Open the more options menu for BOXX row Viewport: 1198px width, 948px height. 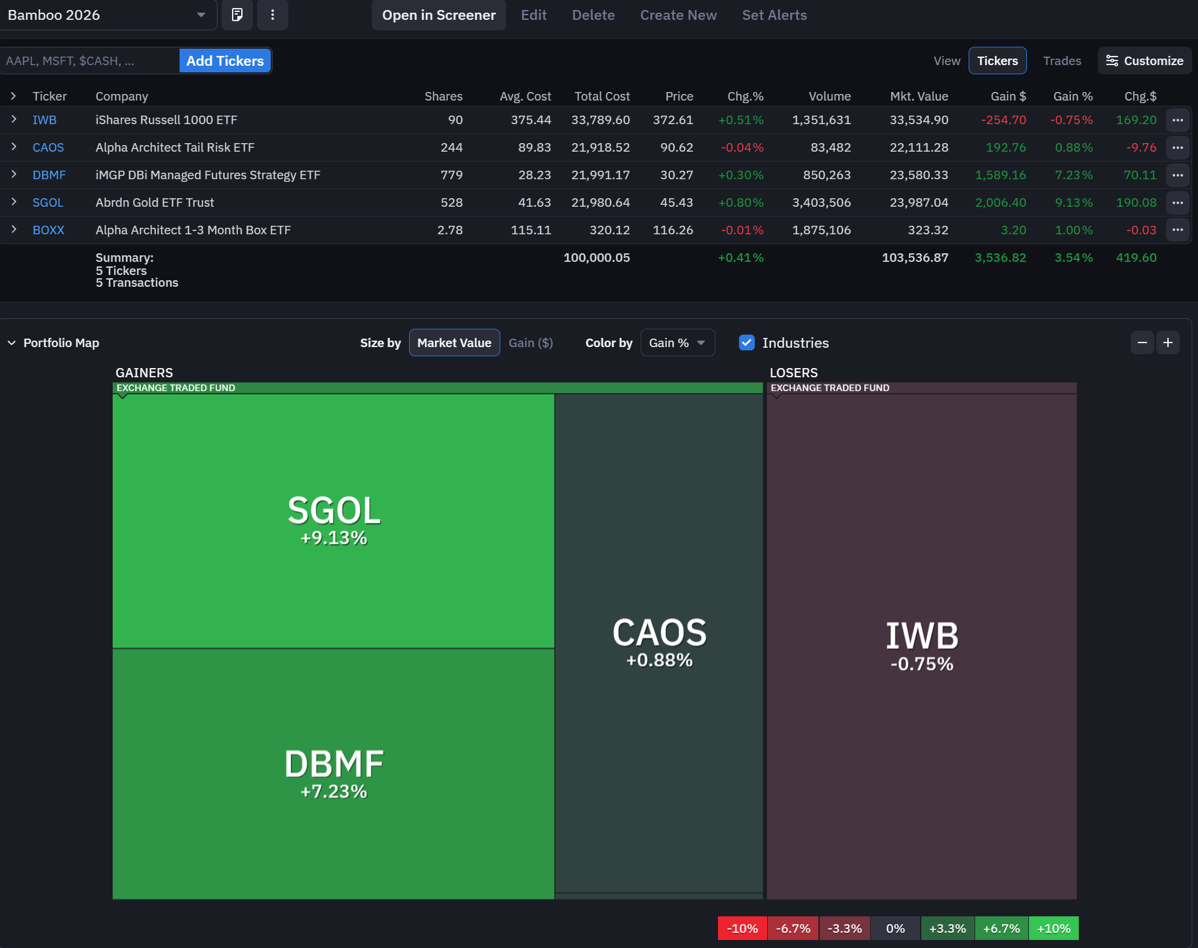click(1177, 230)
